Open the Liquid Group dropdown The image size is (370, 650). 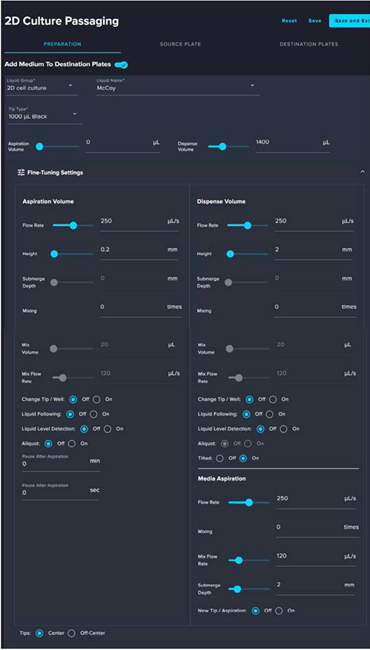coord(42,86)
